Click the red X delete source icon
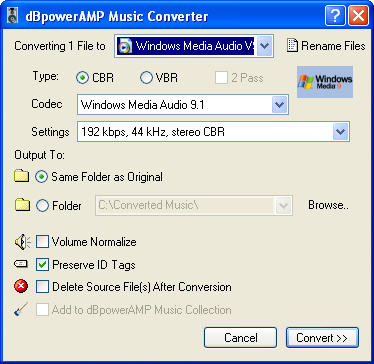 coord(21,286)
